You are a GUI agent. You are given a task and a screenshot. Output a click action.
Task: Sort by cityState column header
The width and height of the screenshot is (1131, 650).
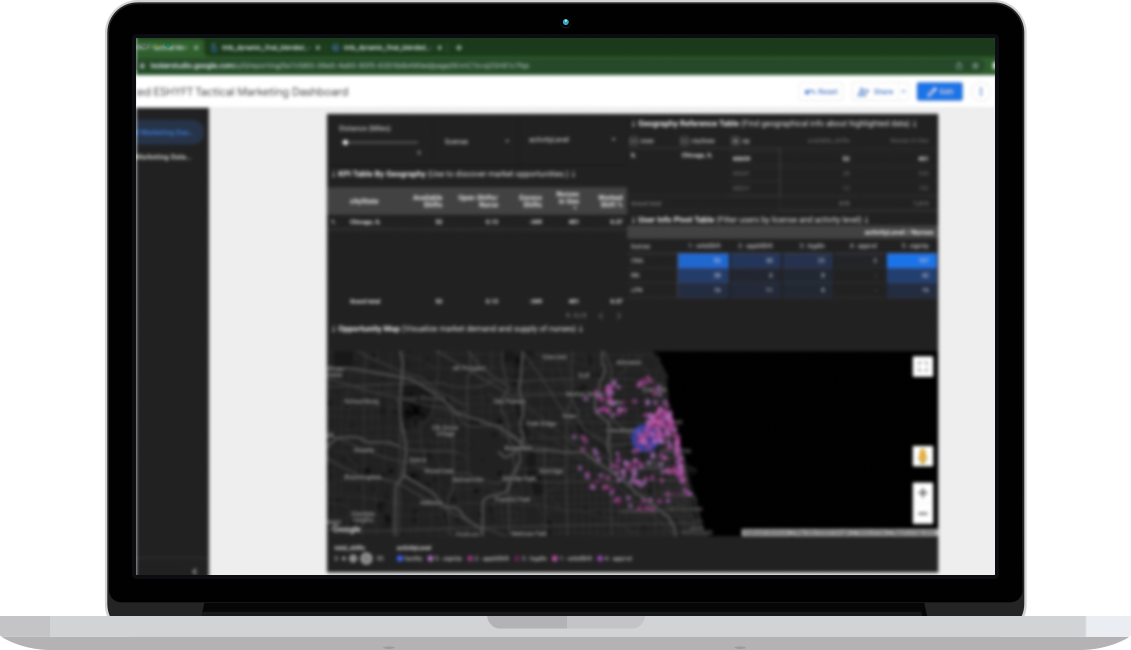tap(364, 201)
